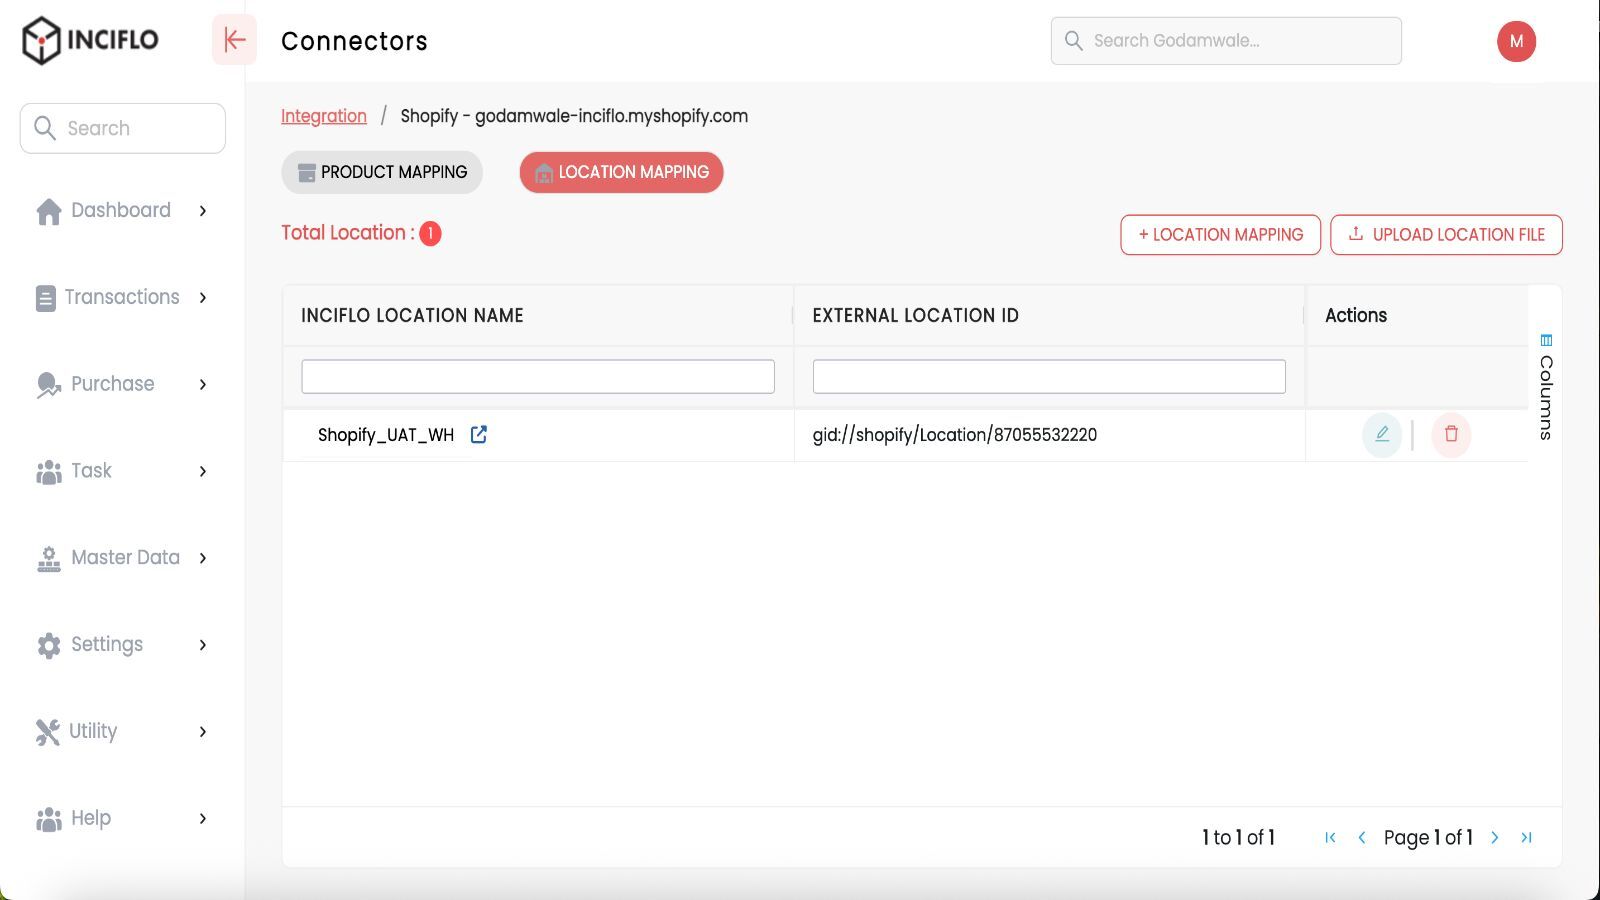Open the Transactions menu item
Viewport: 1600px width, 900px height.
pyautogui.click(x=122, y=297)
